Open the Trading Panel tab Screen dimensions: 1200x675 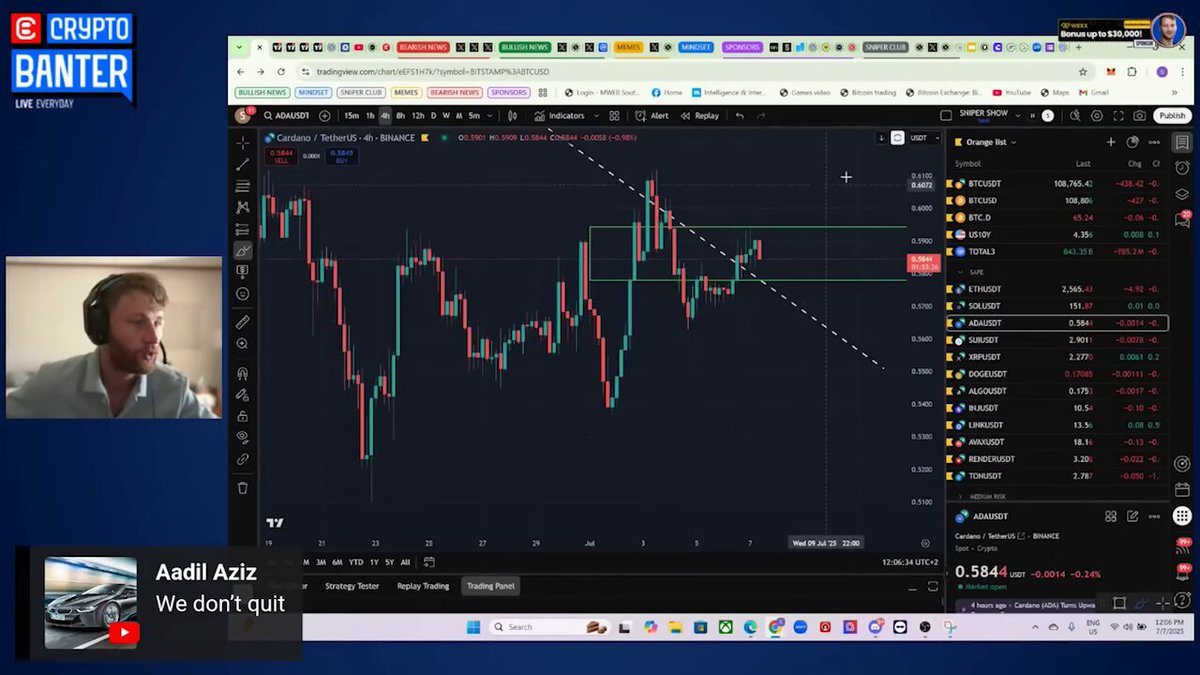(491, 586)
